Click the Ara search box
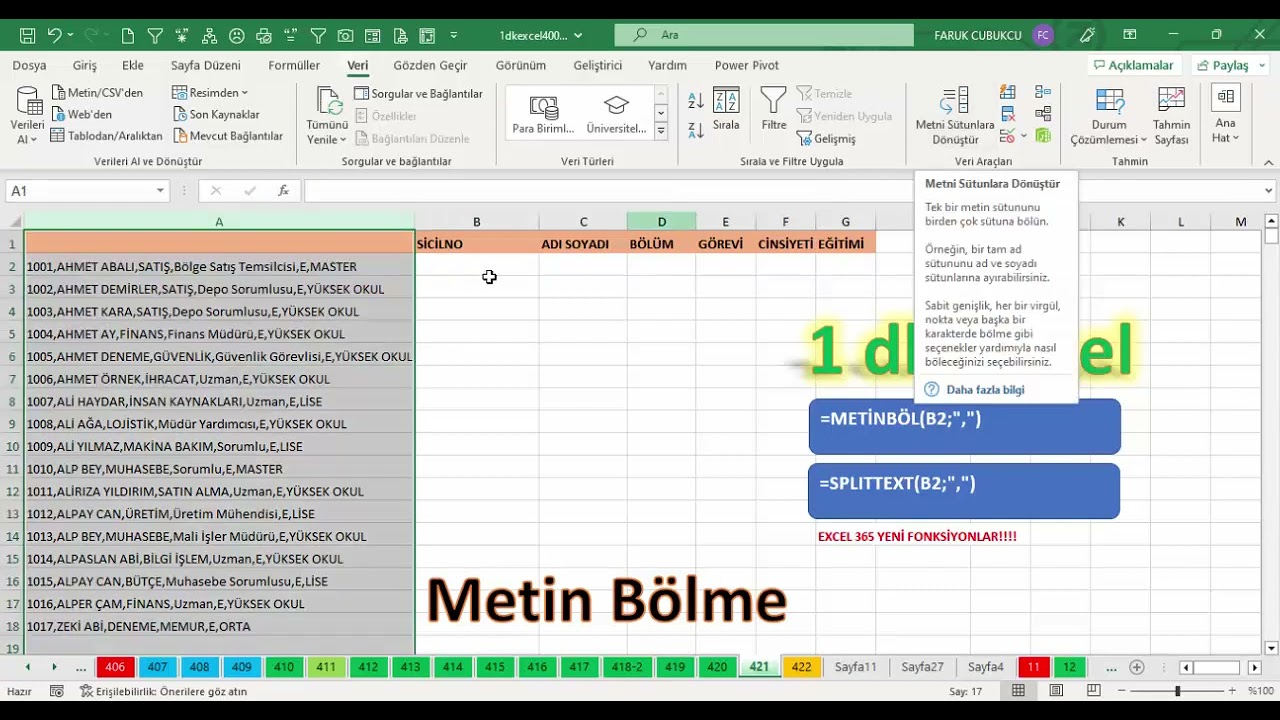Screen dimensions: 1280x720 [x=764, y=35]
